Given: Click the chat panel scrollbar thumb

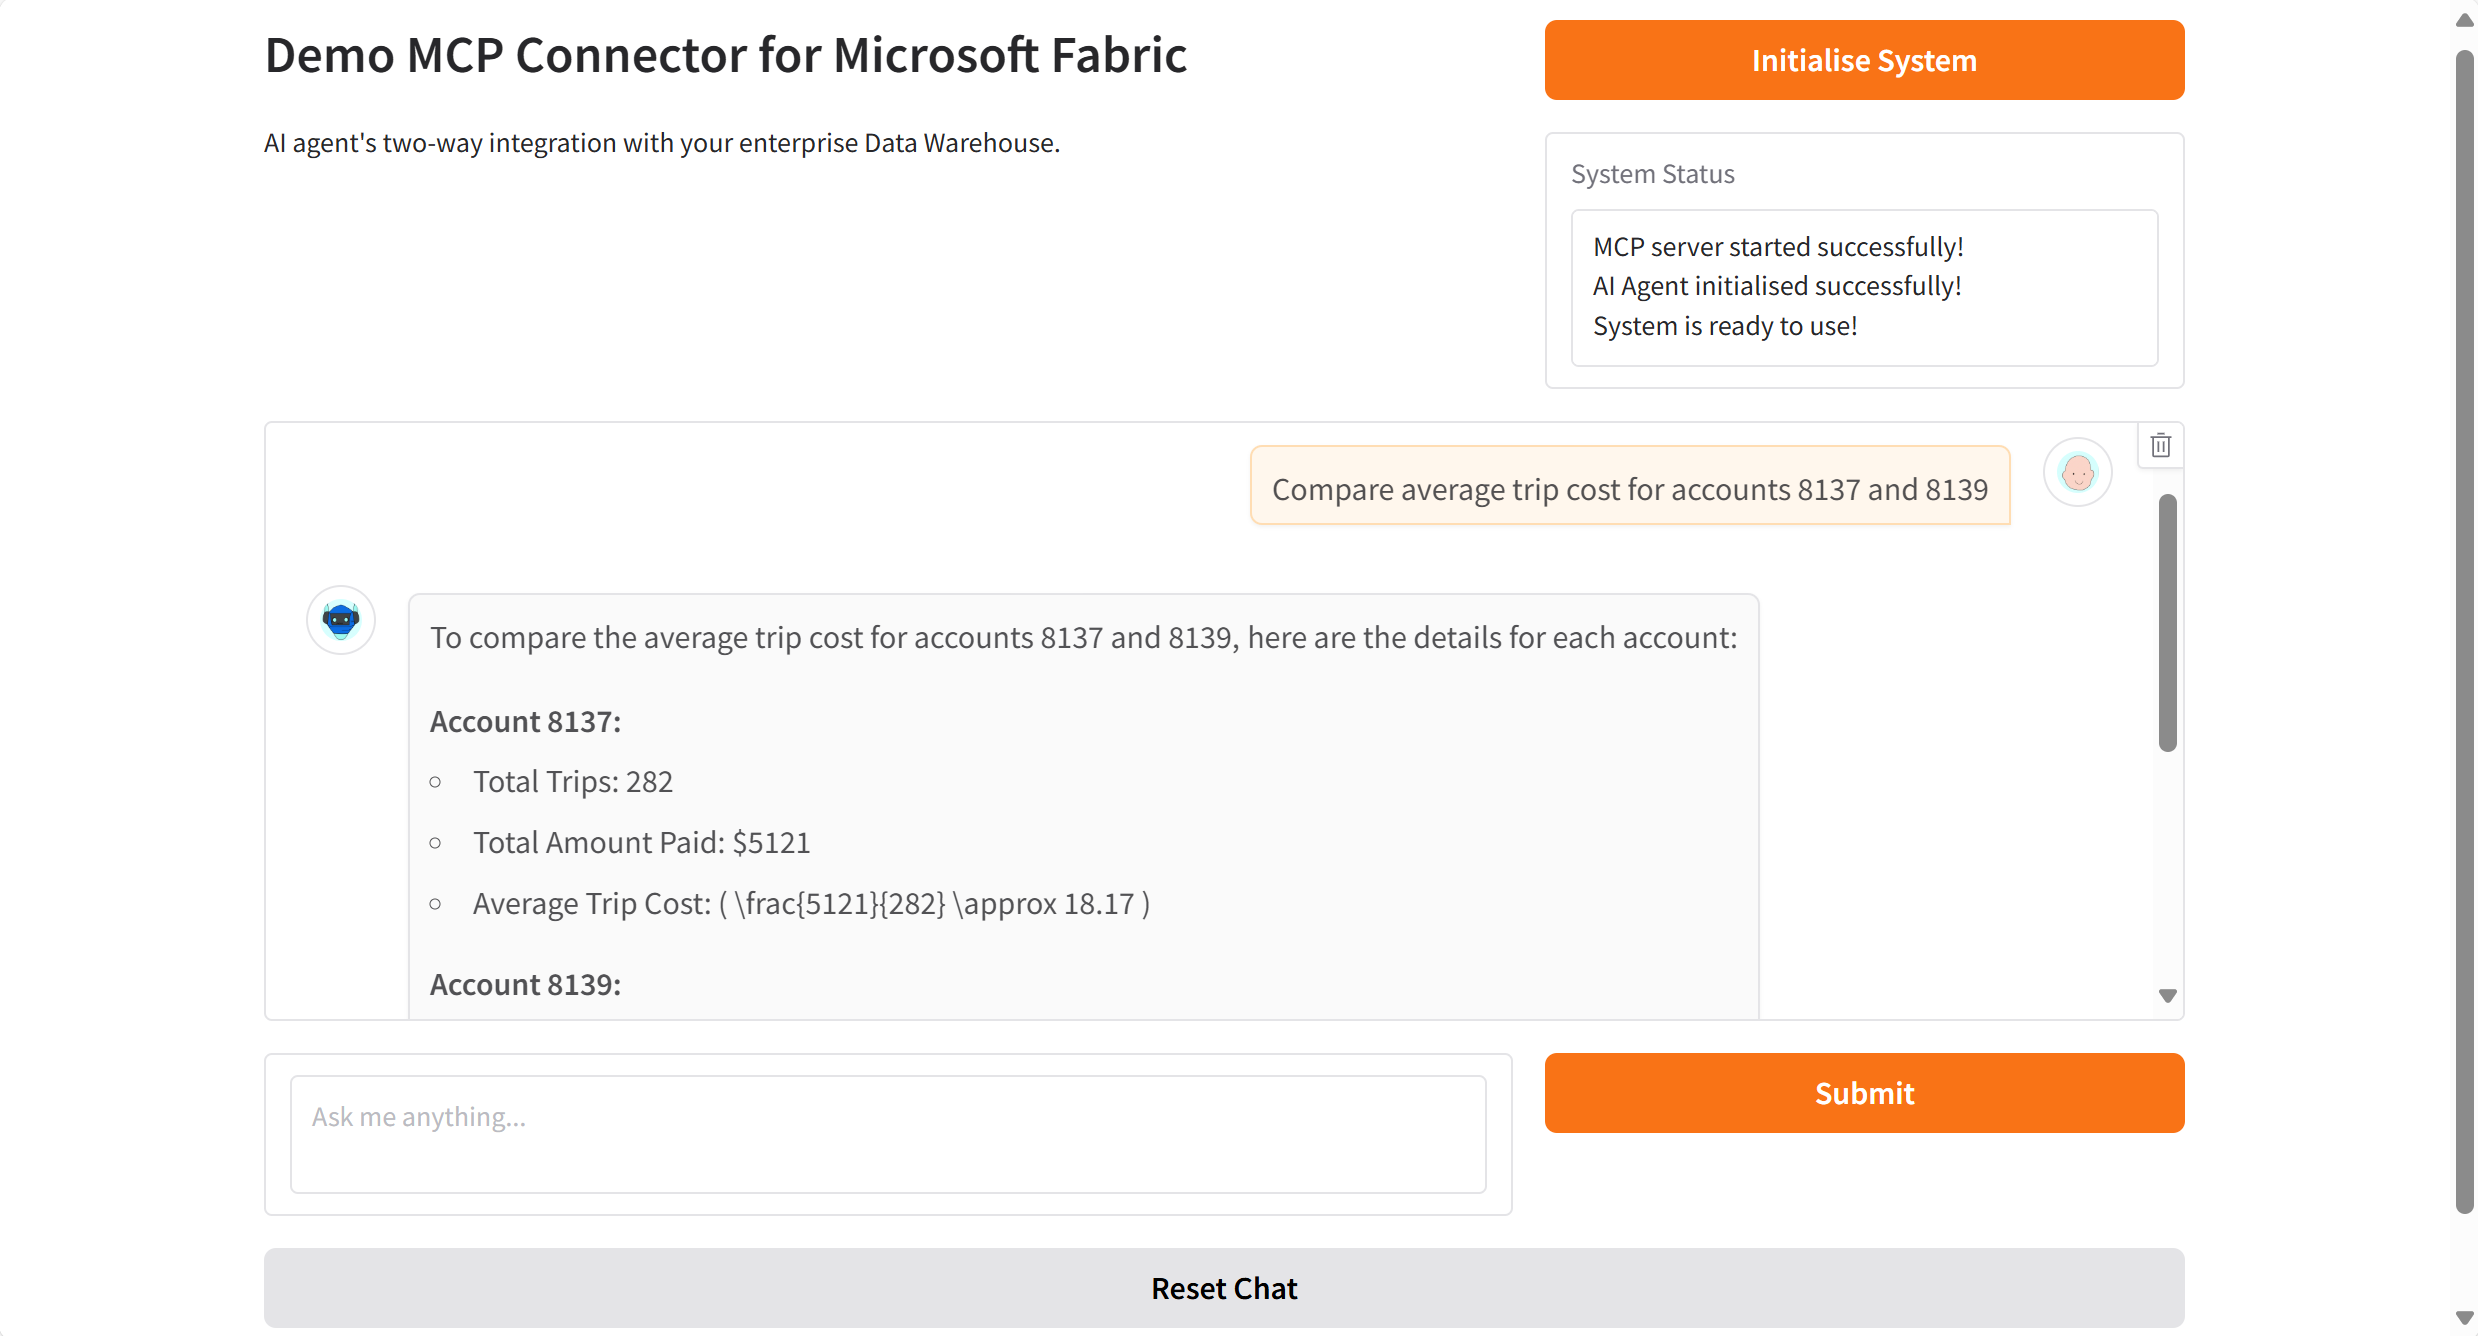Looking at the screenshot, I should (x=2167, y=622).
